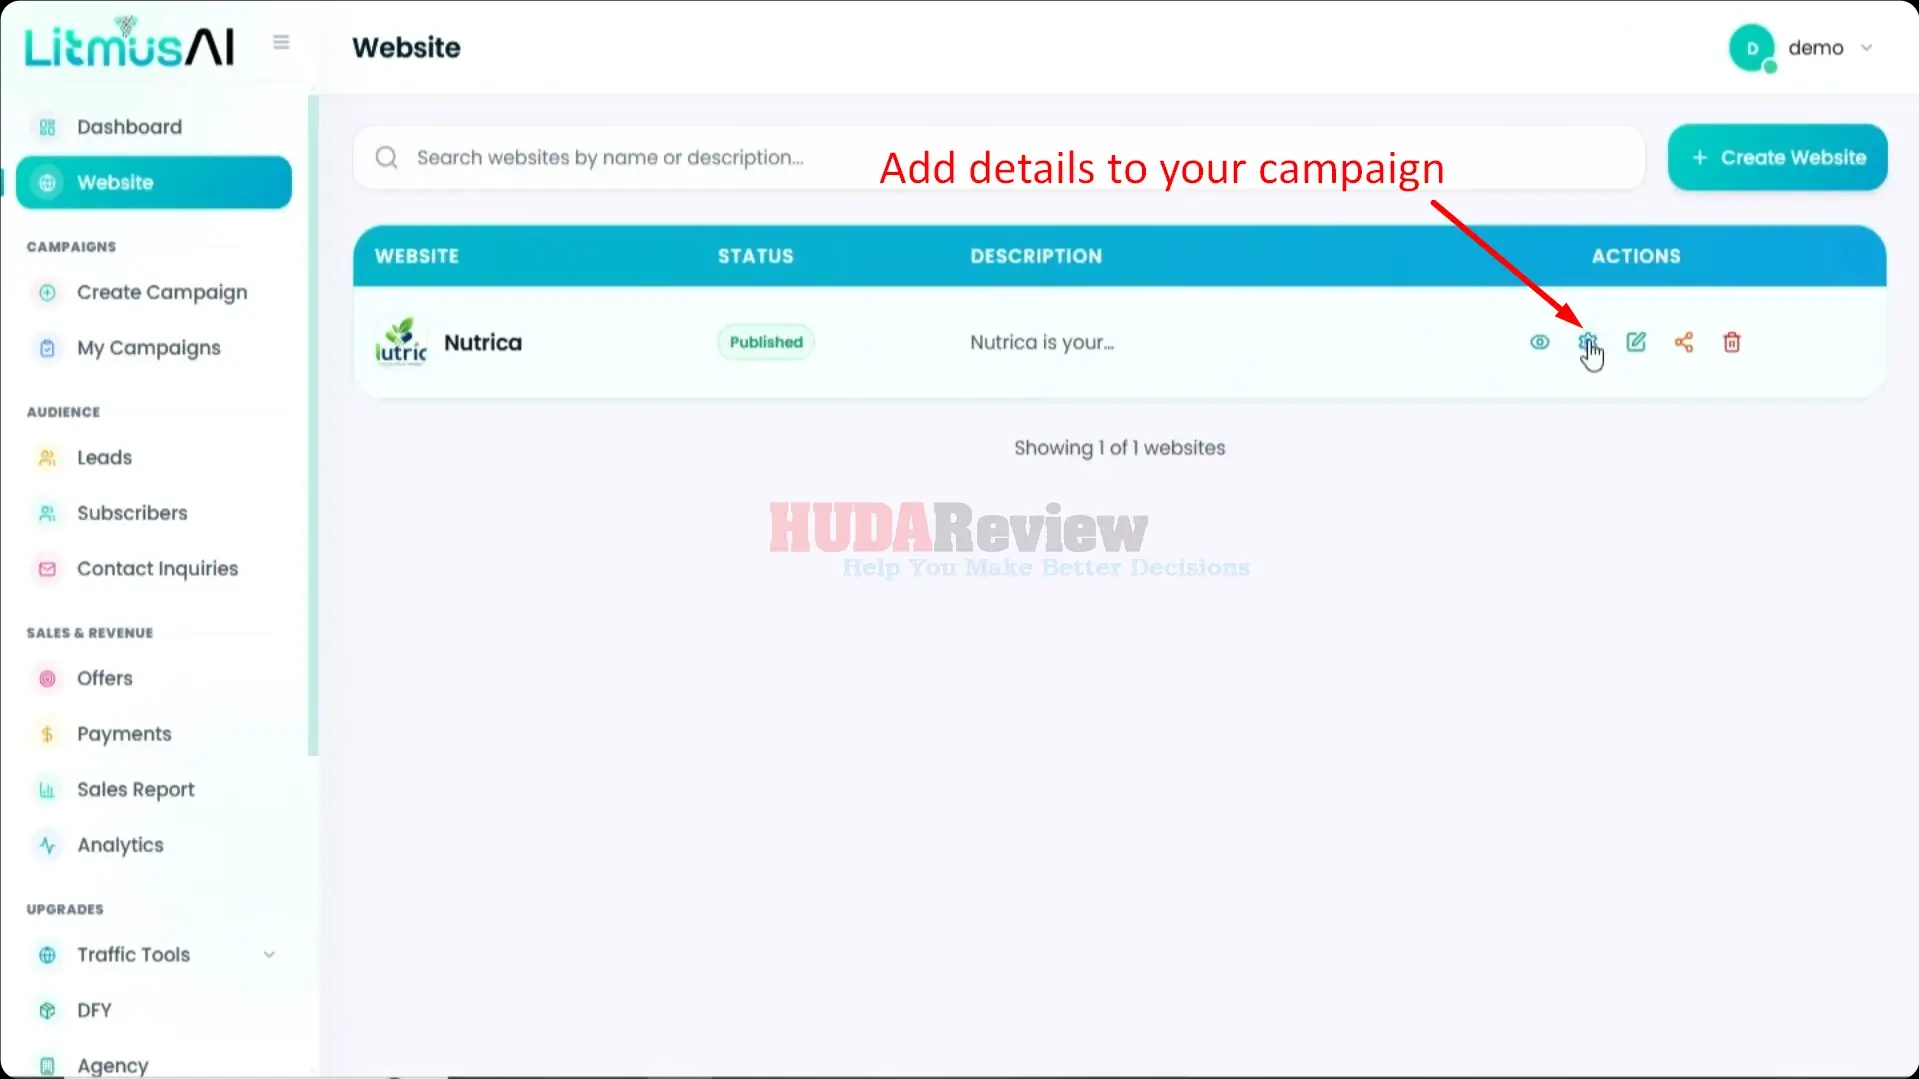Viewport: 1919px width, 1079px height.
Task: Open the Offers page
Action: (154, 678)
